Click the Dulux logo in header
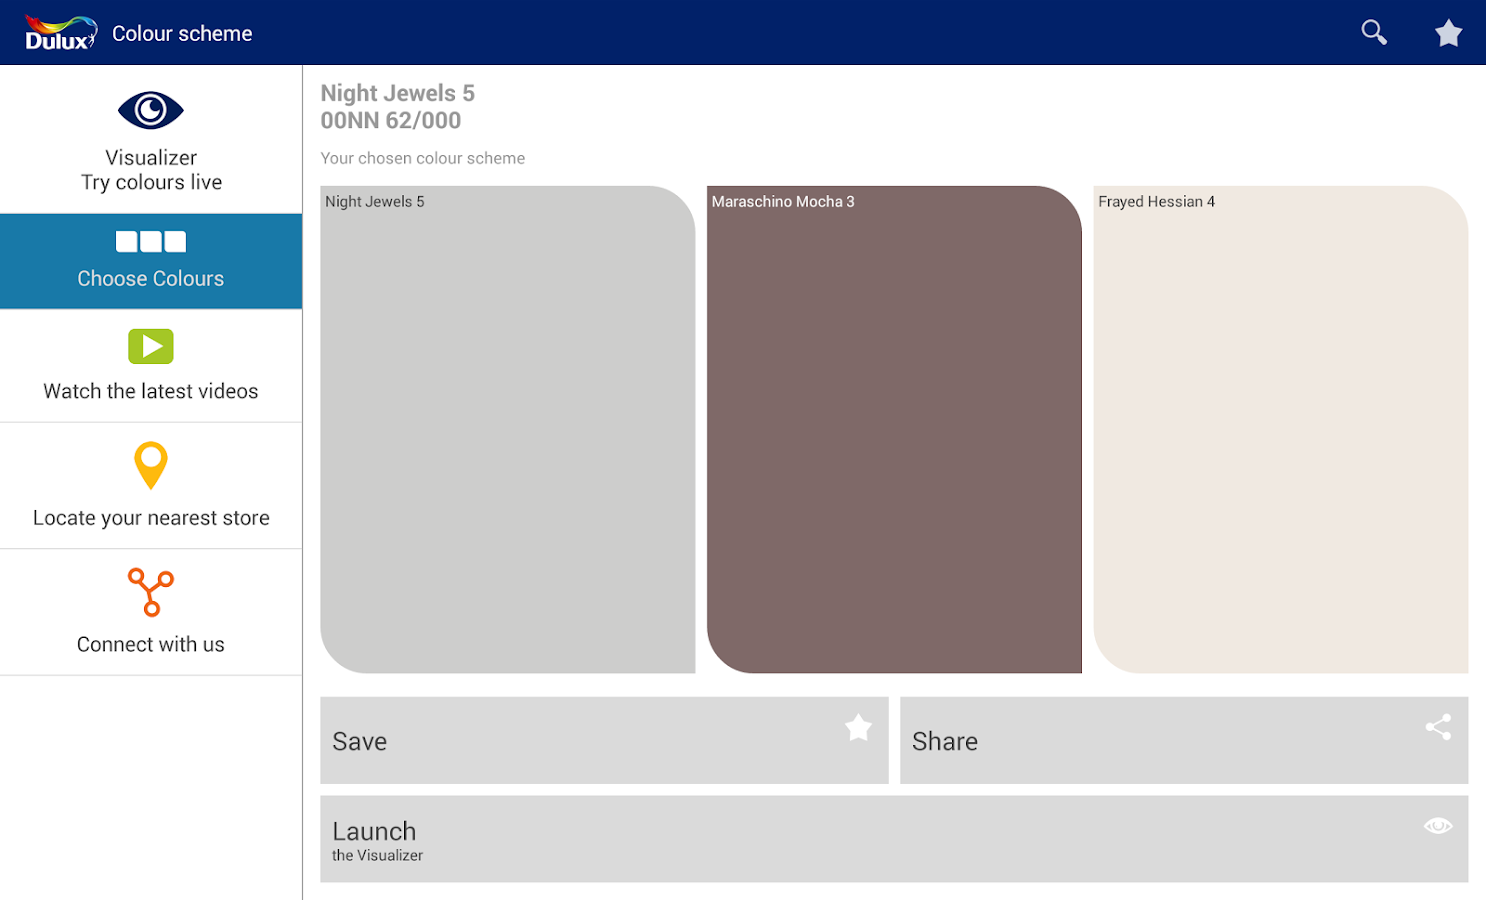 pyautogui.click(x=61, y=33)
